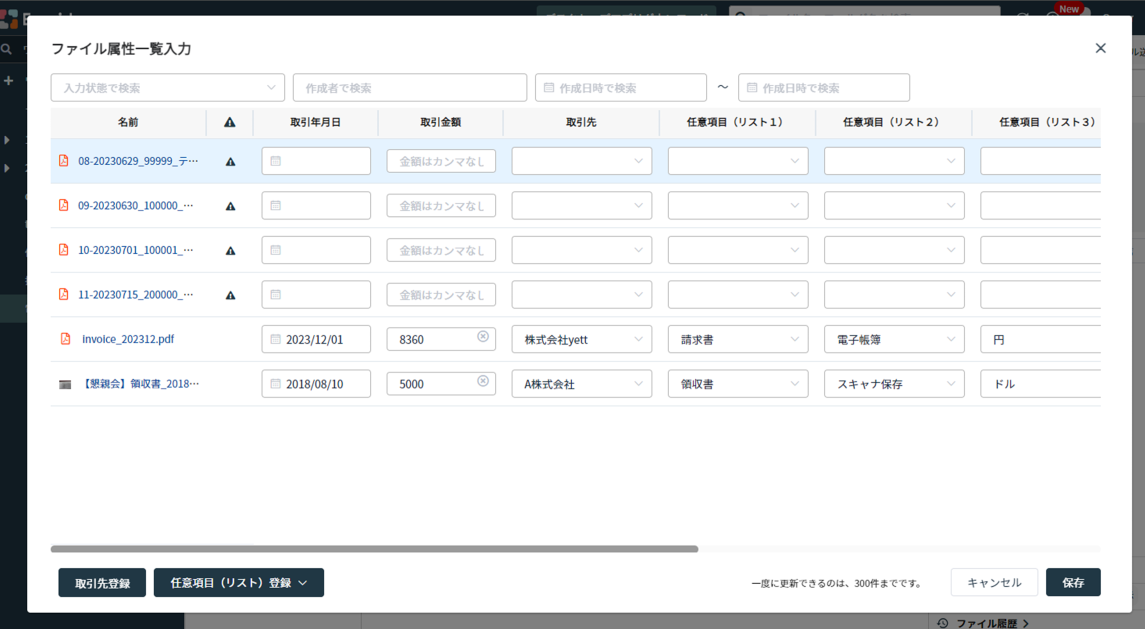Viewport: 1145px width, 629px height.
Task: Expand the 請求書 list dropdown
Action: tap(737, 340)
